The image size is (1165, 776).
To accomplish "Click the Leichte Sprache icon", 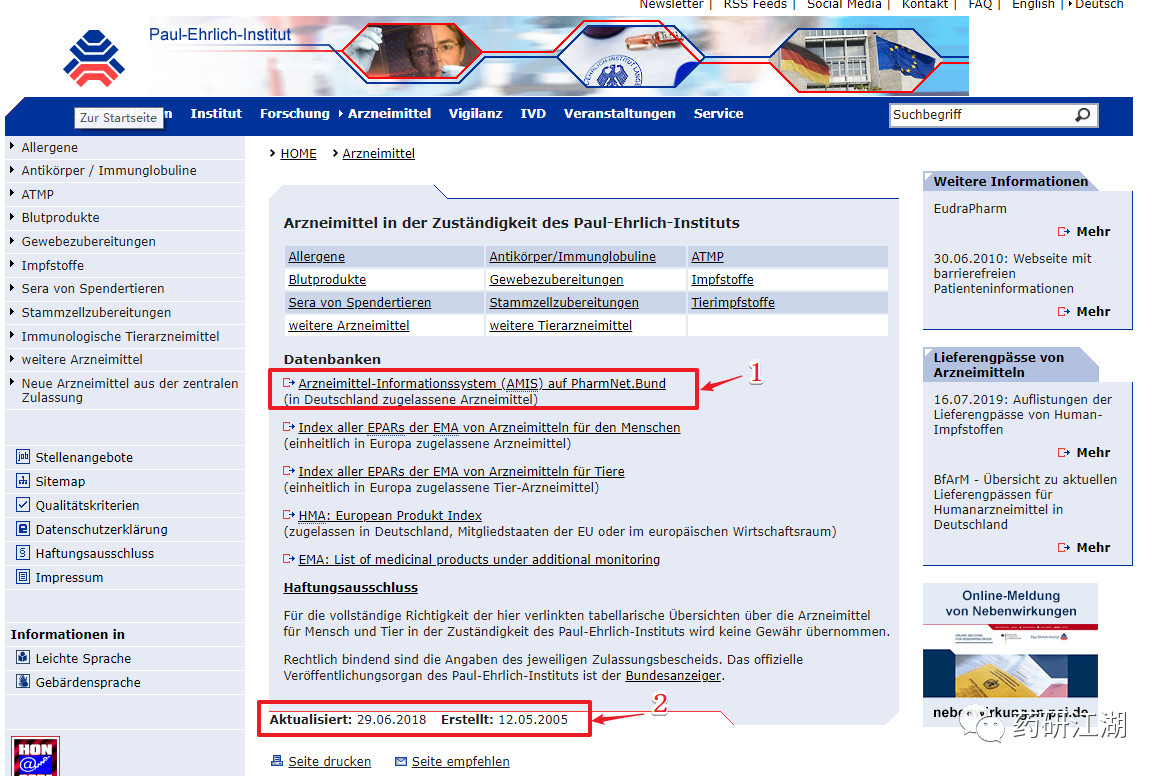I will pos(23,657).
